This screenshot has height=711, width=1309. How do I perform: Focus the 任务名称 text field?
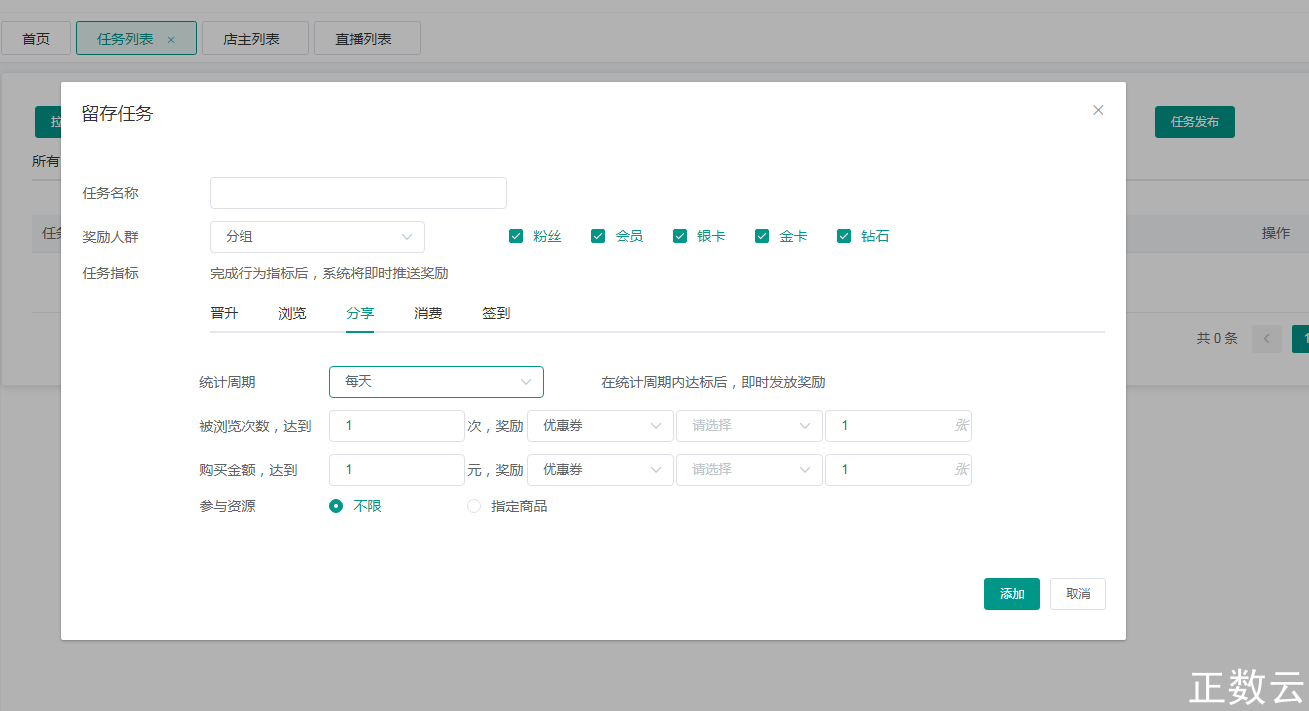pos(358,193)
